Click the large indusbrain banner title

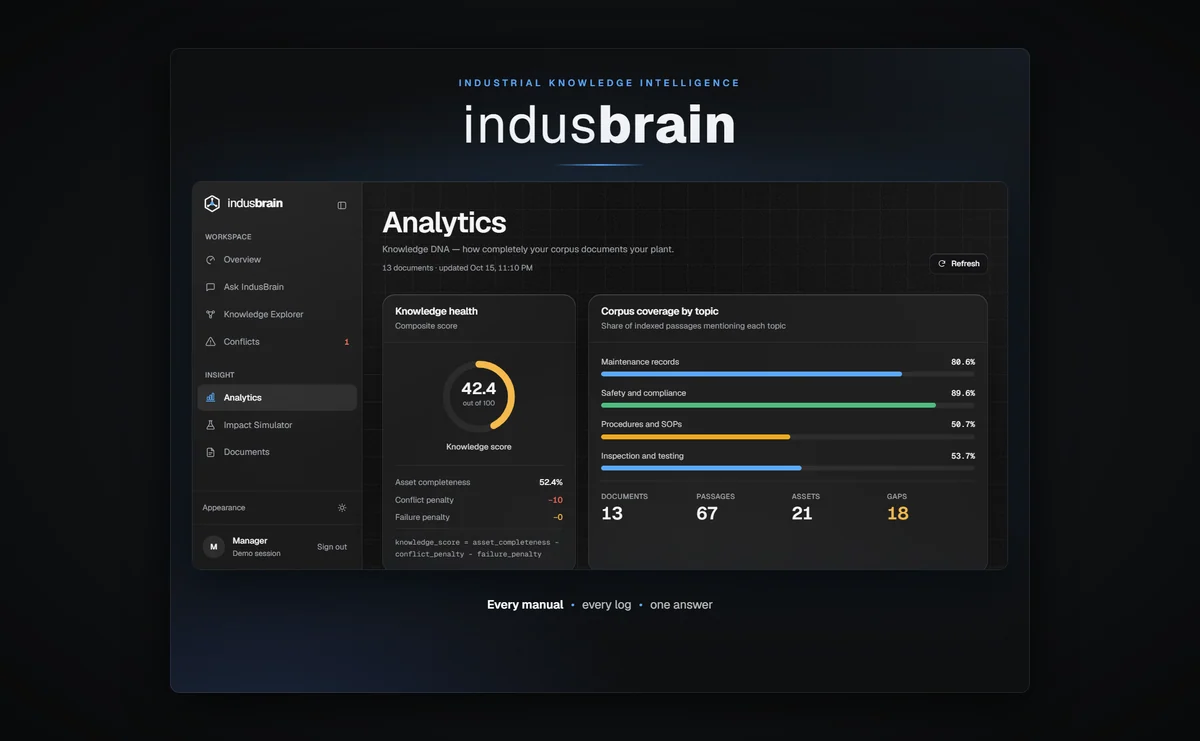(x=599, y=126)
